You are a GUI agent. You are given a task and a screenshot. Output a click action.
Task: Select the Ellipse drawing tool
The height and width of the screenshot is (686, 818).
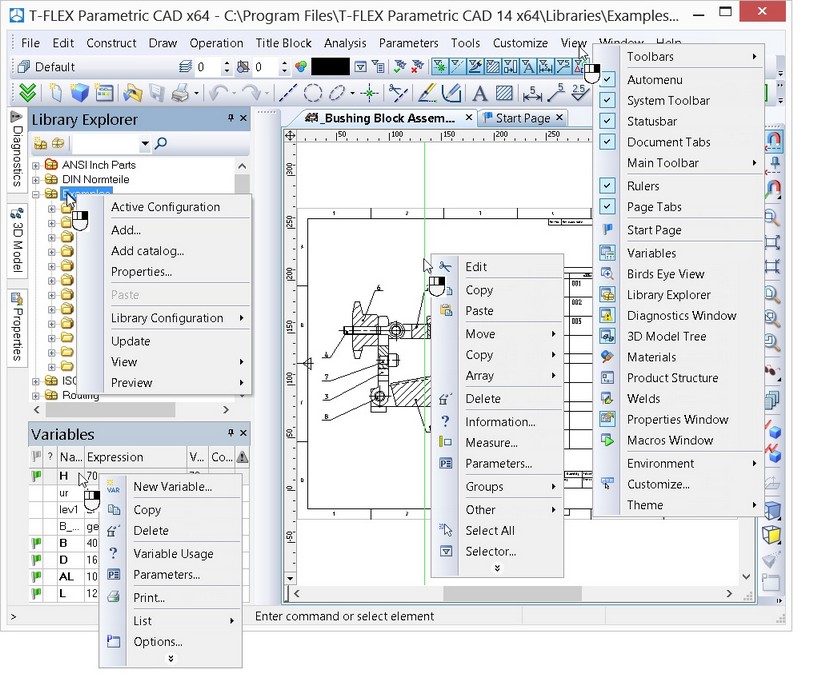point(337,93)
